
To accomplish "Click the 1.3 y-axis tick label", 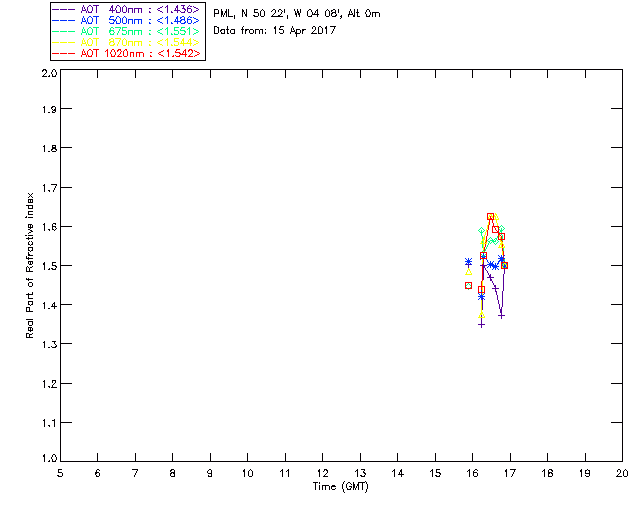I will [49, 344].
